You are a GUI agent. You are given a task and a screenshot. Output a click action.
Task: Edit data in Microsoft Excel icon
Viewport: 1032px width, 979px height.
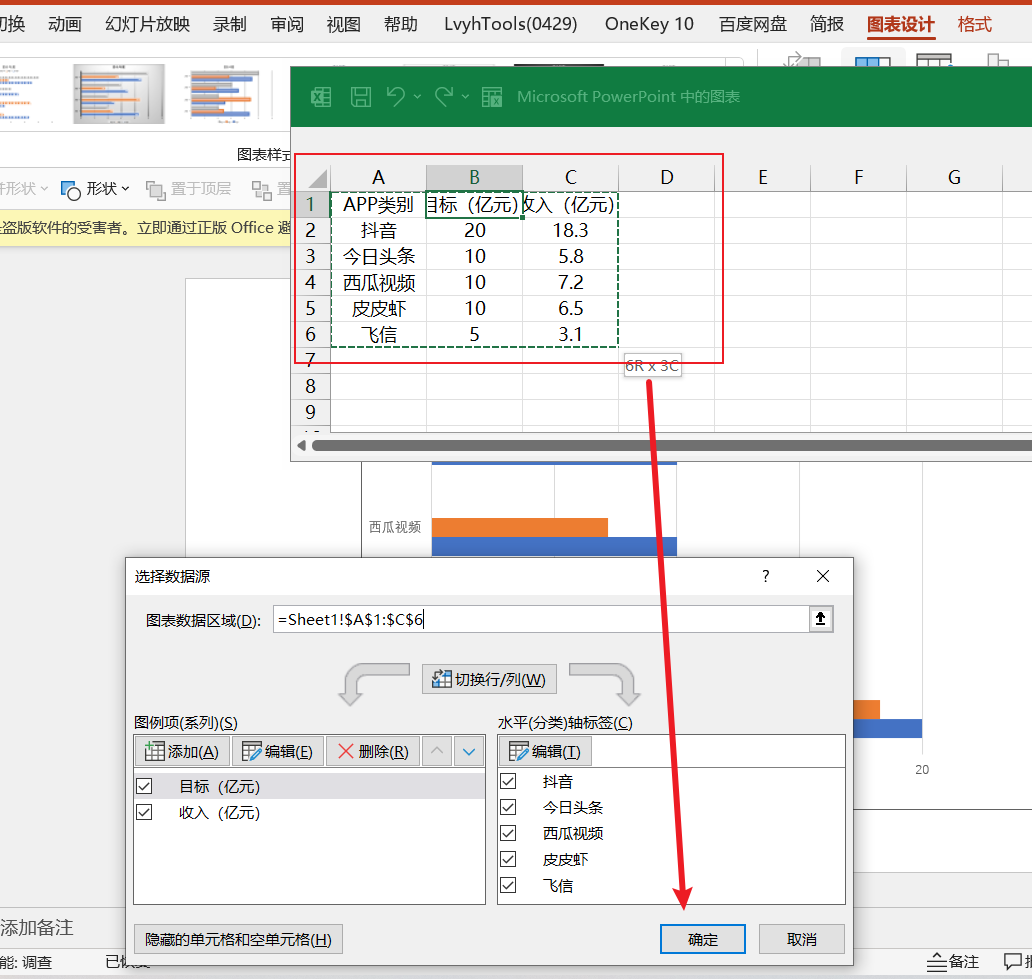click(492, 97)
